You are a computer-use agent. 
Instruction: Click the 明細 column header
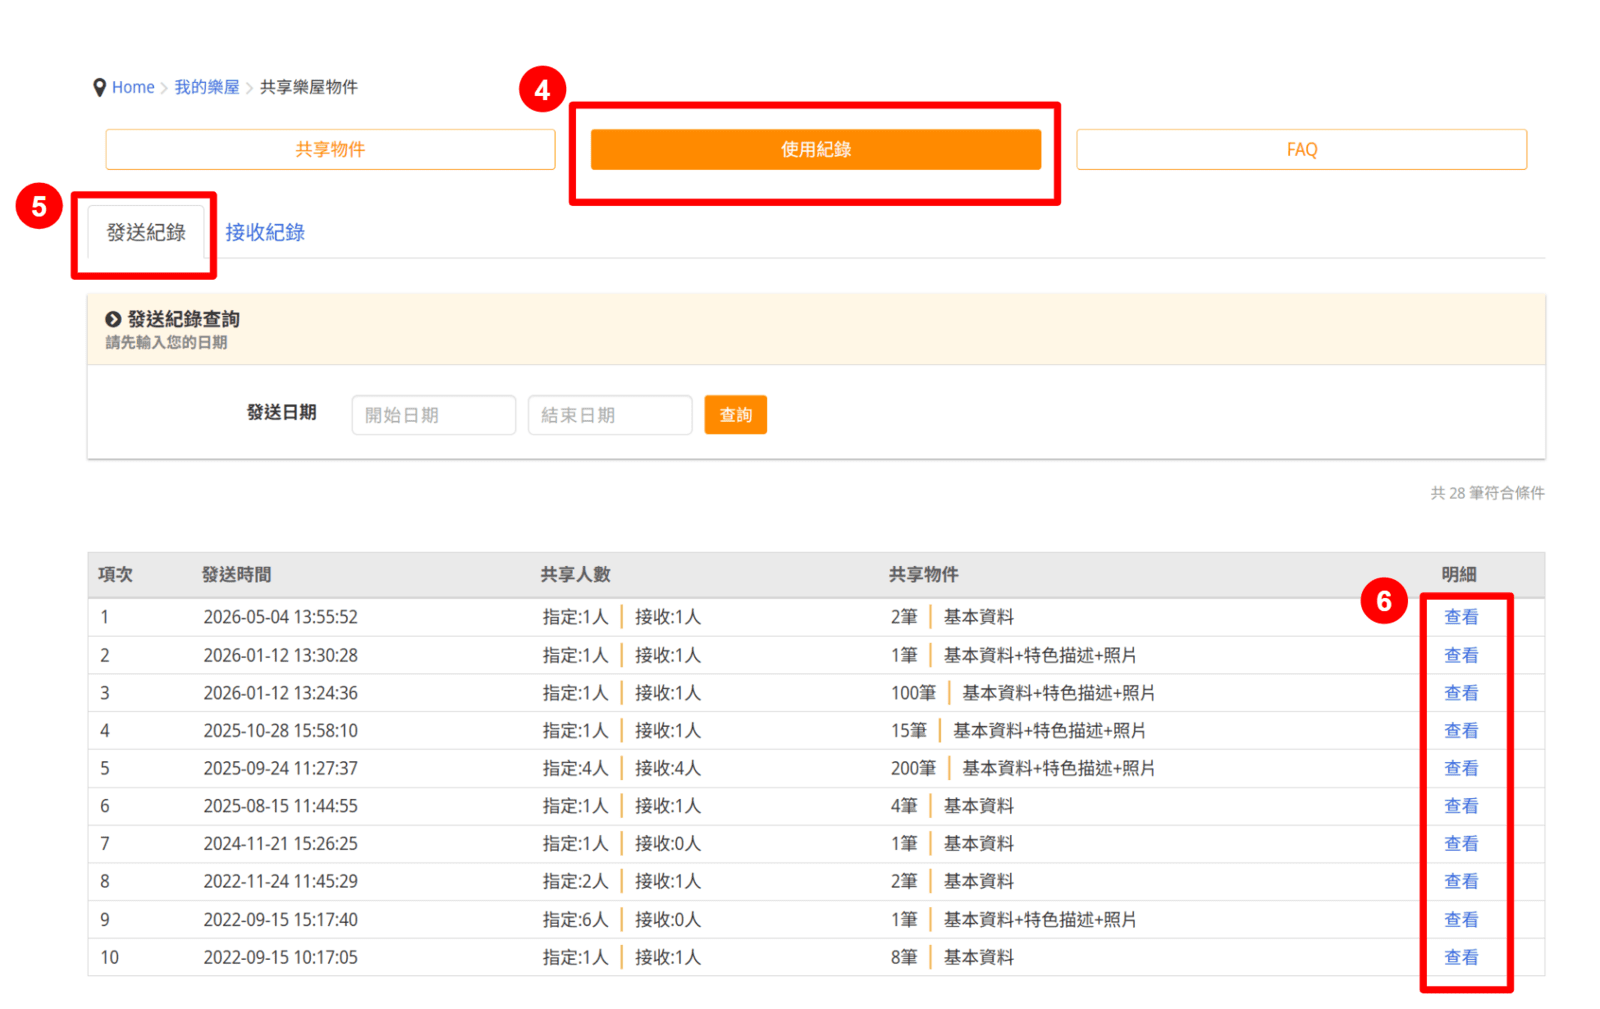click(1459, 574)
